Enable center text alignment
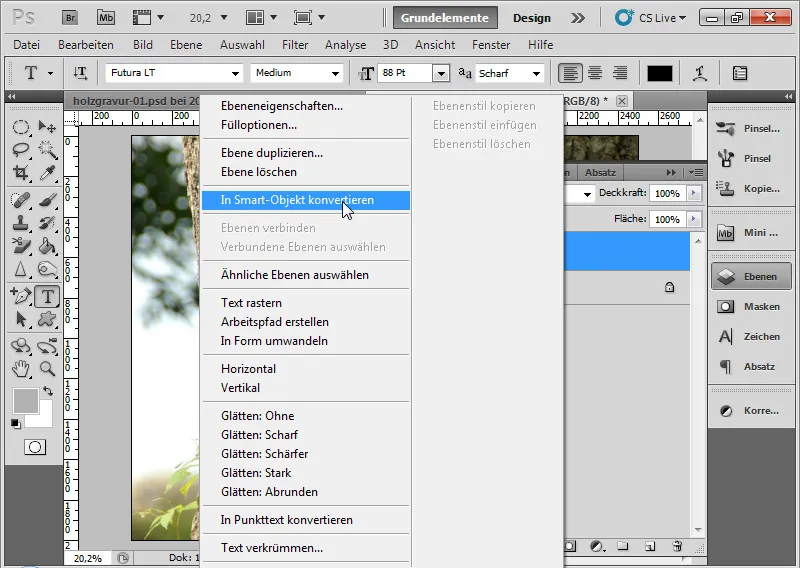The height and width of the screenshot is (568, 800). 595,73
